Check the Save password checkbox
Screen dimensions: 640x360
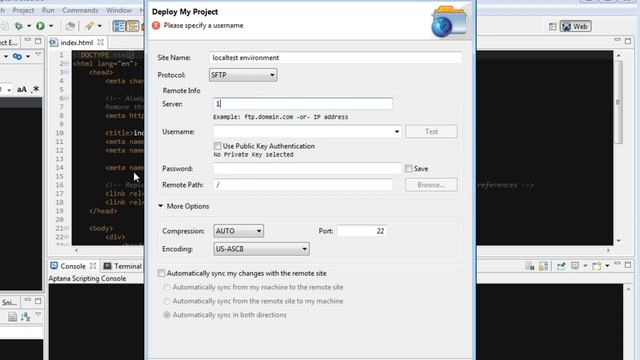point(409,168)
